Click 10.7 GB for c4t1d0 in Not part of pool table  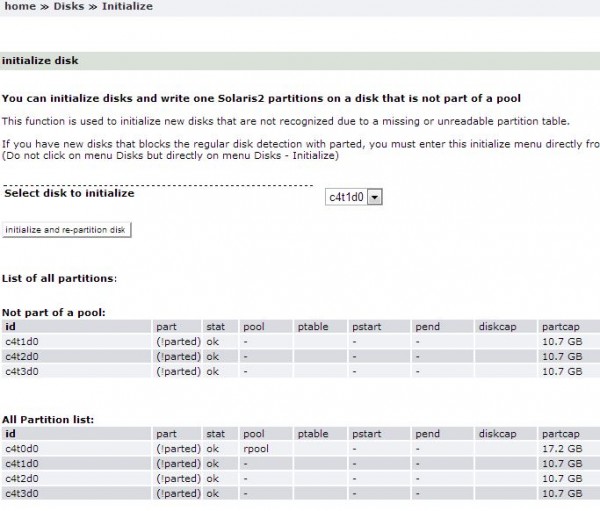click(562, 341)
